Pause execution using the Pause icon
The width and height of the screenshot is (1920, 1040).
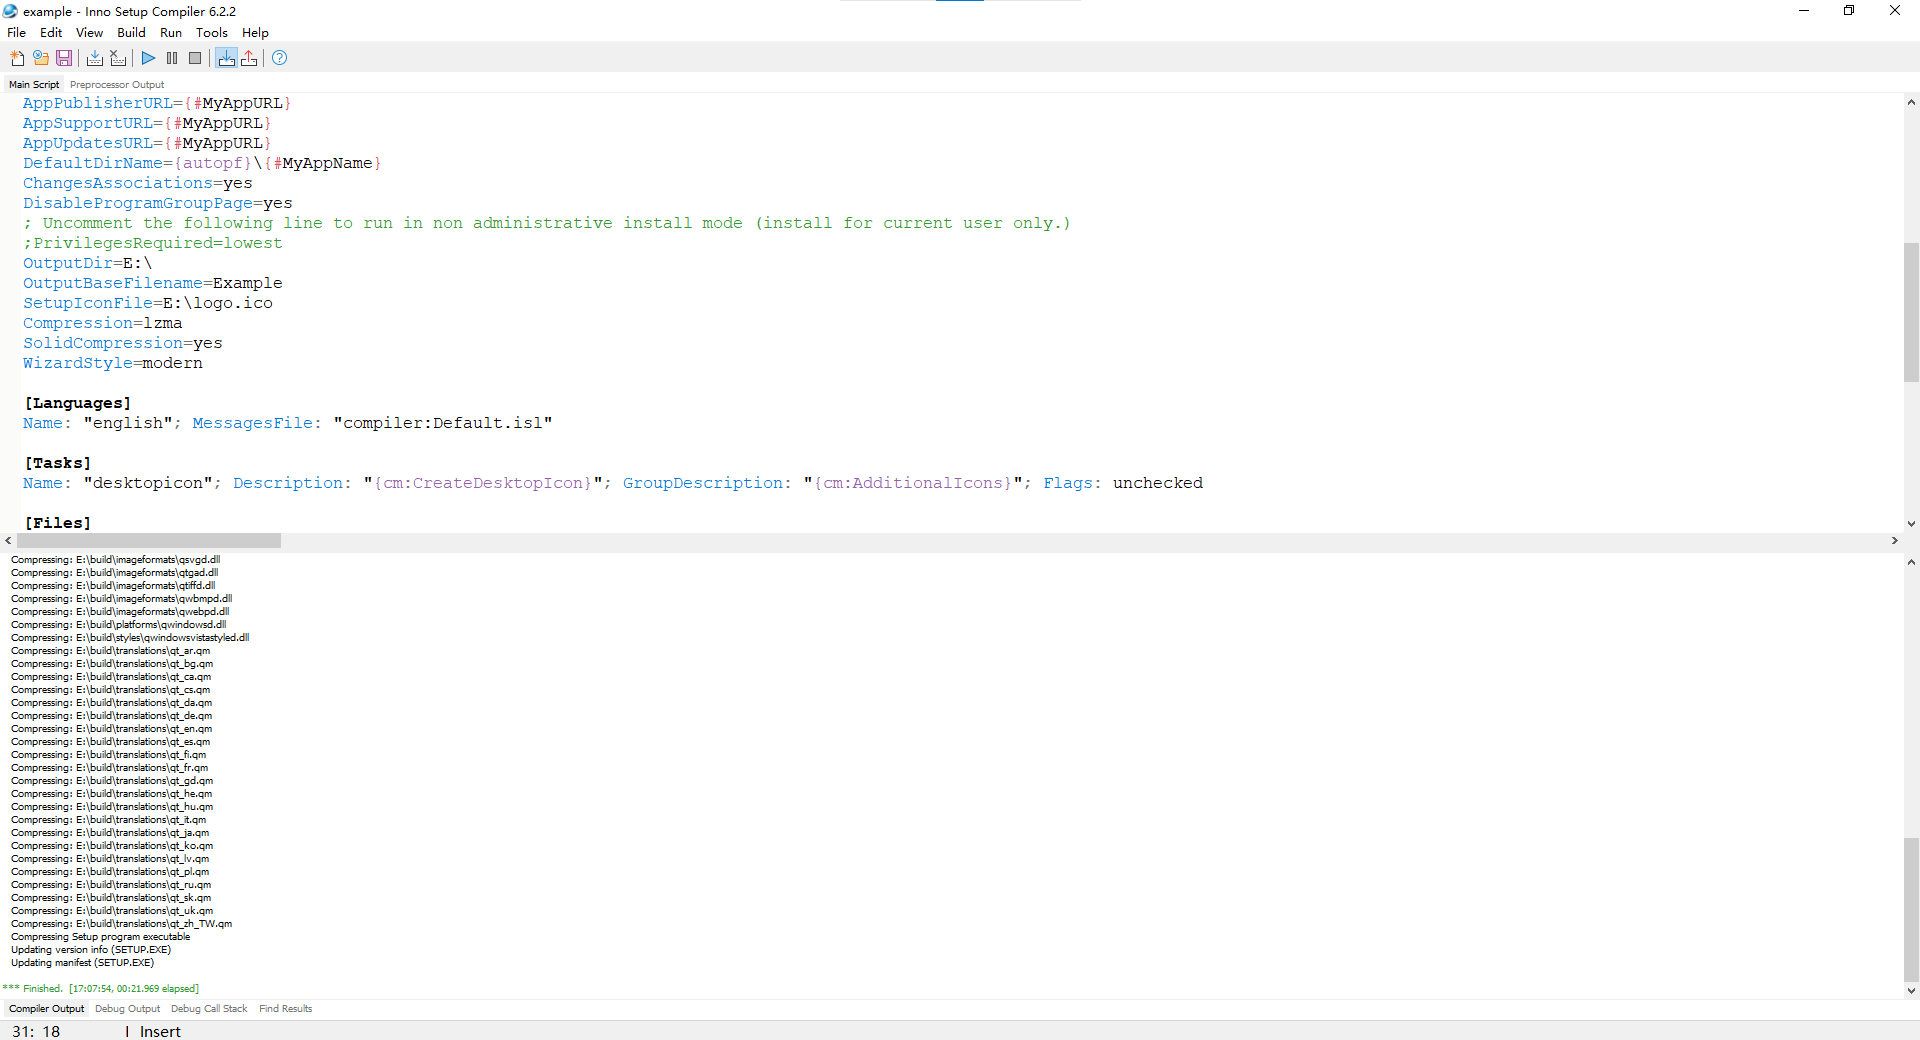172,58
